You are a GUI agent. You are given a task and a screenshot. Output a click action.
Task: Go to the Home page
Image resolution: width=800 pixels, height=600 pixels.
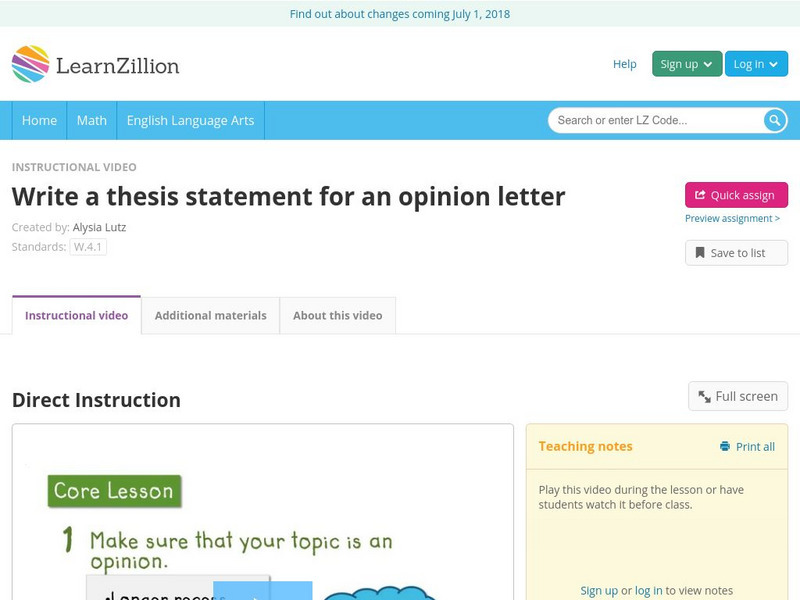39,120
